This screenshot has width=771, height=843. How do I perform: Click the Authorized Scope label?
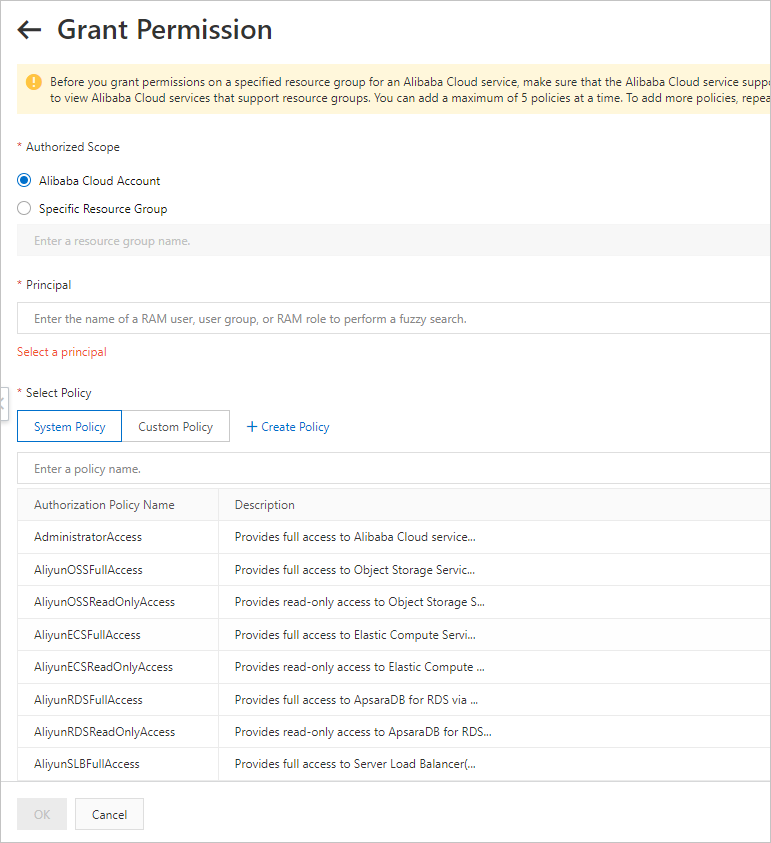(x=73, y=147)
